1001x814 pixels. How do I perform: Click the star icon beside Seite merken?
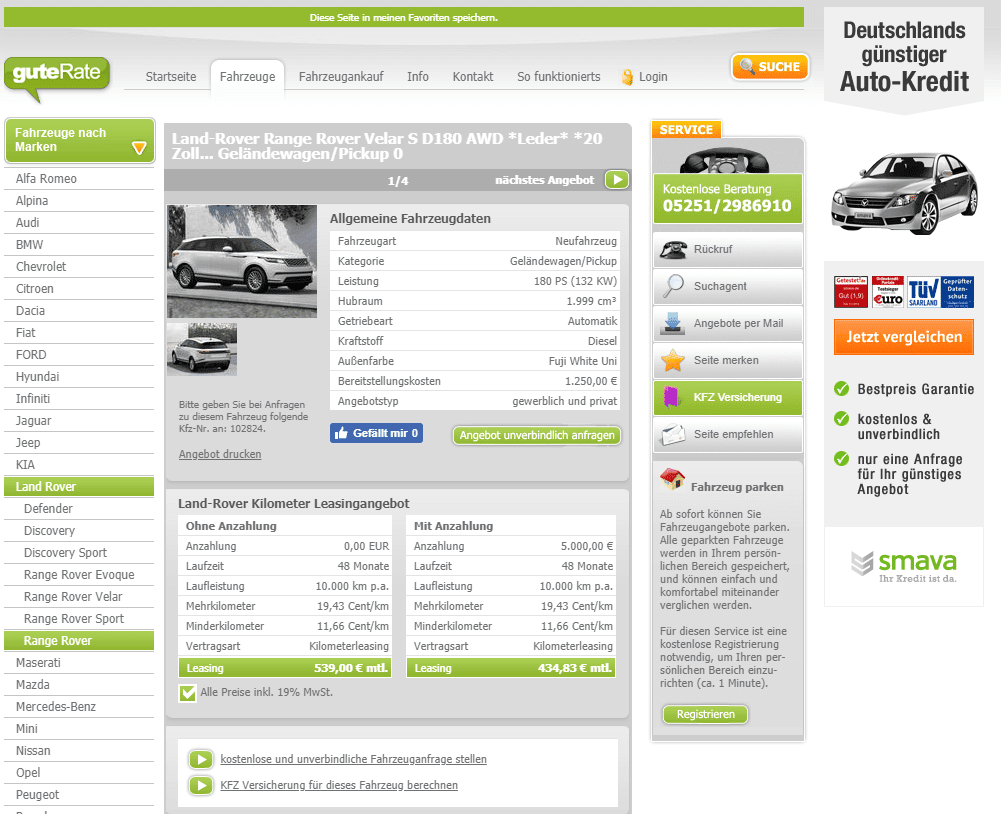coord(673,360)
